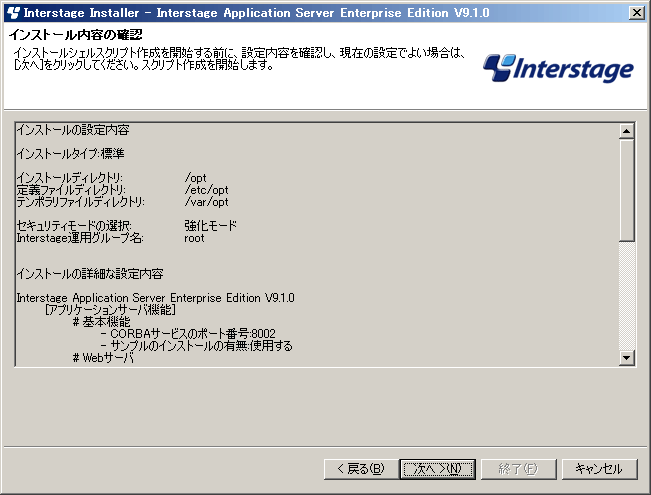This screenshot has height=495, width=651.
Task: Click the /opt install directory value
Action: (x=195, y=178)
